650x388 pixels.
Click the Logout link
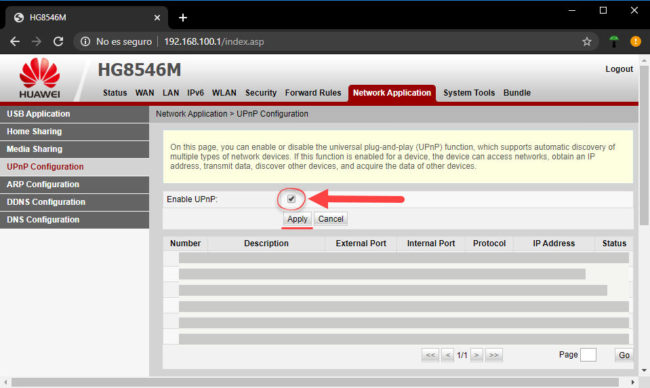point(619,69)
